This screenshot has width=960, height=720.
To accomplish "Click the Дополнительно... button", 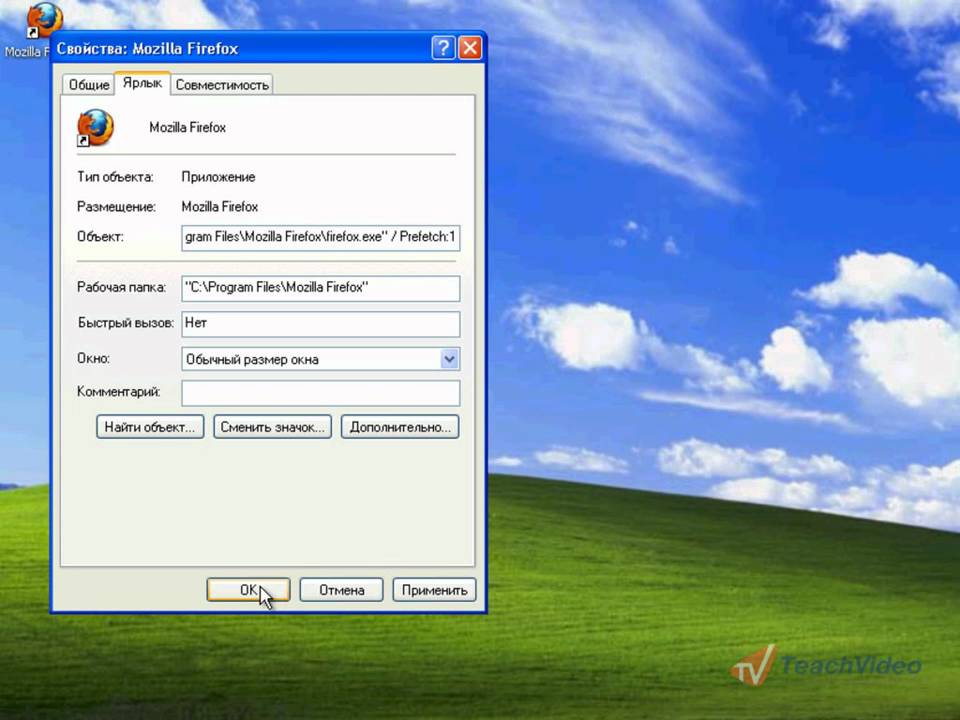I will [x=400, y=427].
